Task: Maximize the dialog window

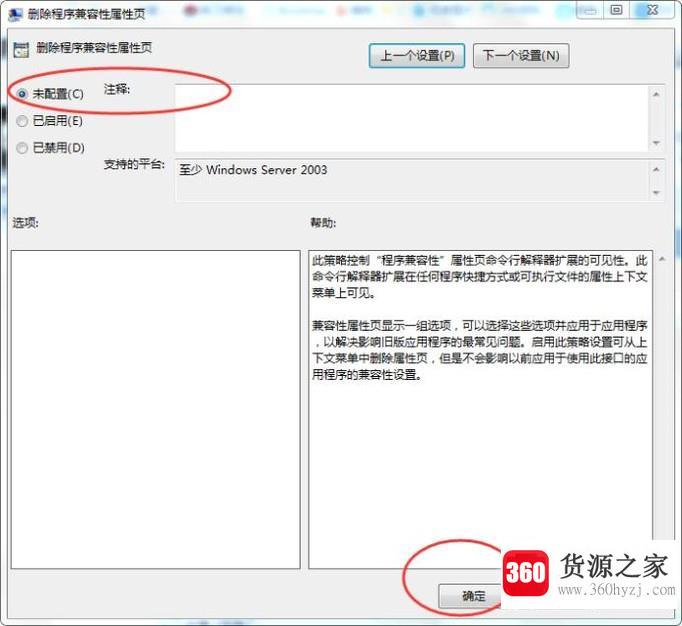Action: click(x=616, y=10)
